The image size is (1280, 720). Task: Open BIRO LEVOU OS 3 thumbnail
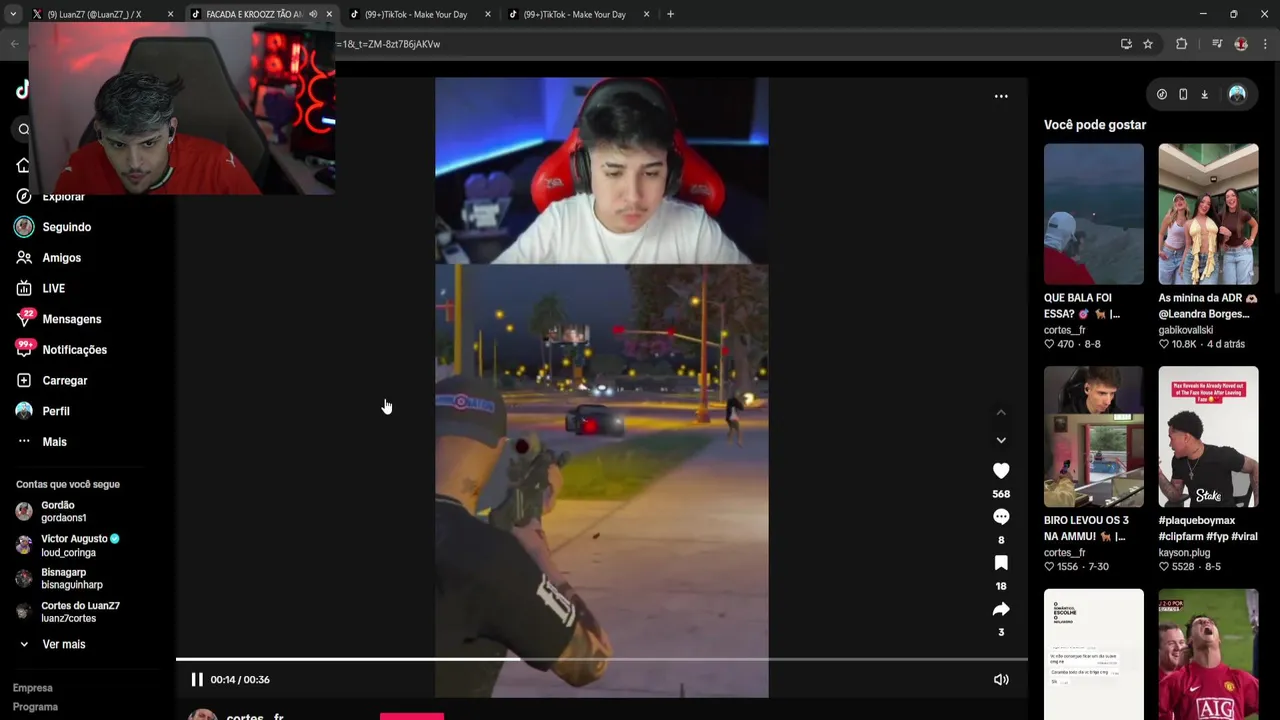1094,437
